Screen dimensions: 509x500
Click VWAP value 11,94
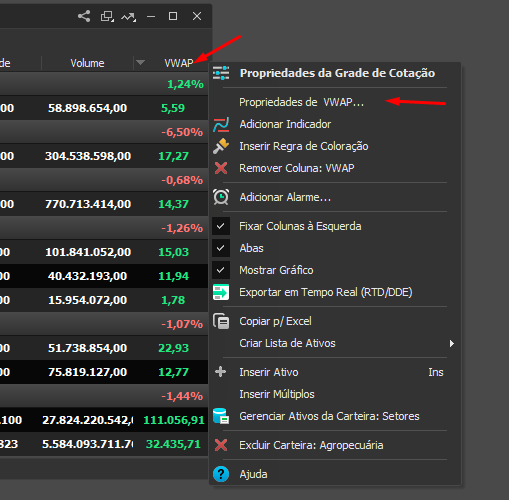(x=173, y=276)
